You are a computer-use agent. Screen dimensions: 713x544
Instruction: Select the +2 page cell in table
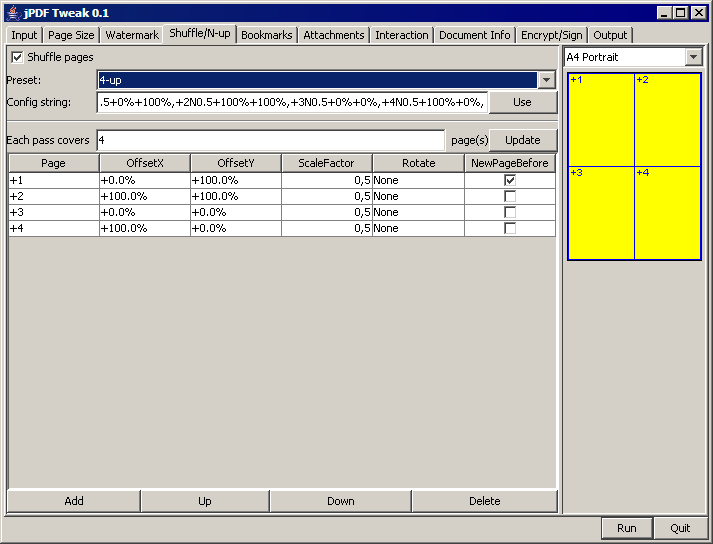click(x=54, y=196)
